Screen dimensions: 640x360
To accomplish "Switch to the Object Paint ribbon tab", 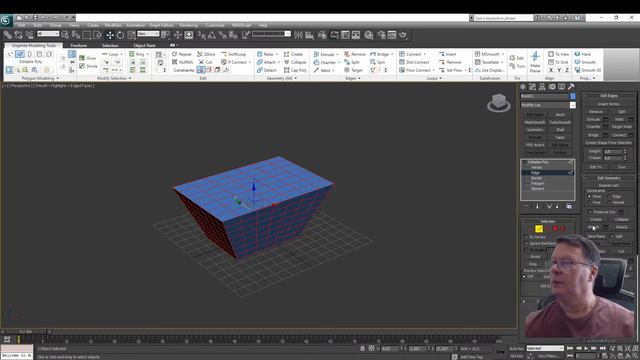I will point(144,45).
